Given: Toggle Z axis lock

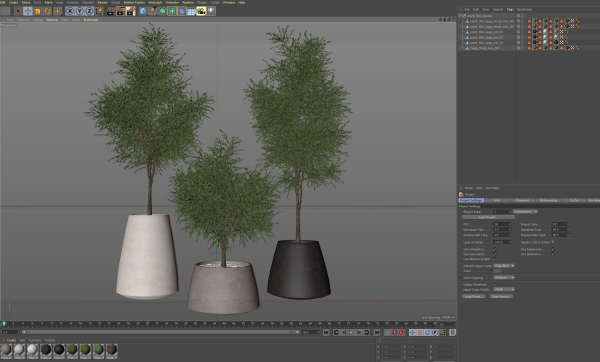Looking at the screenshot, I should [89, 11].
